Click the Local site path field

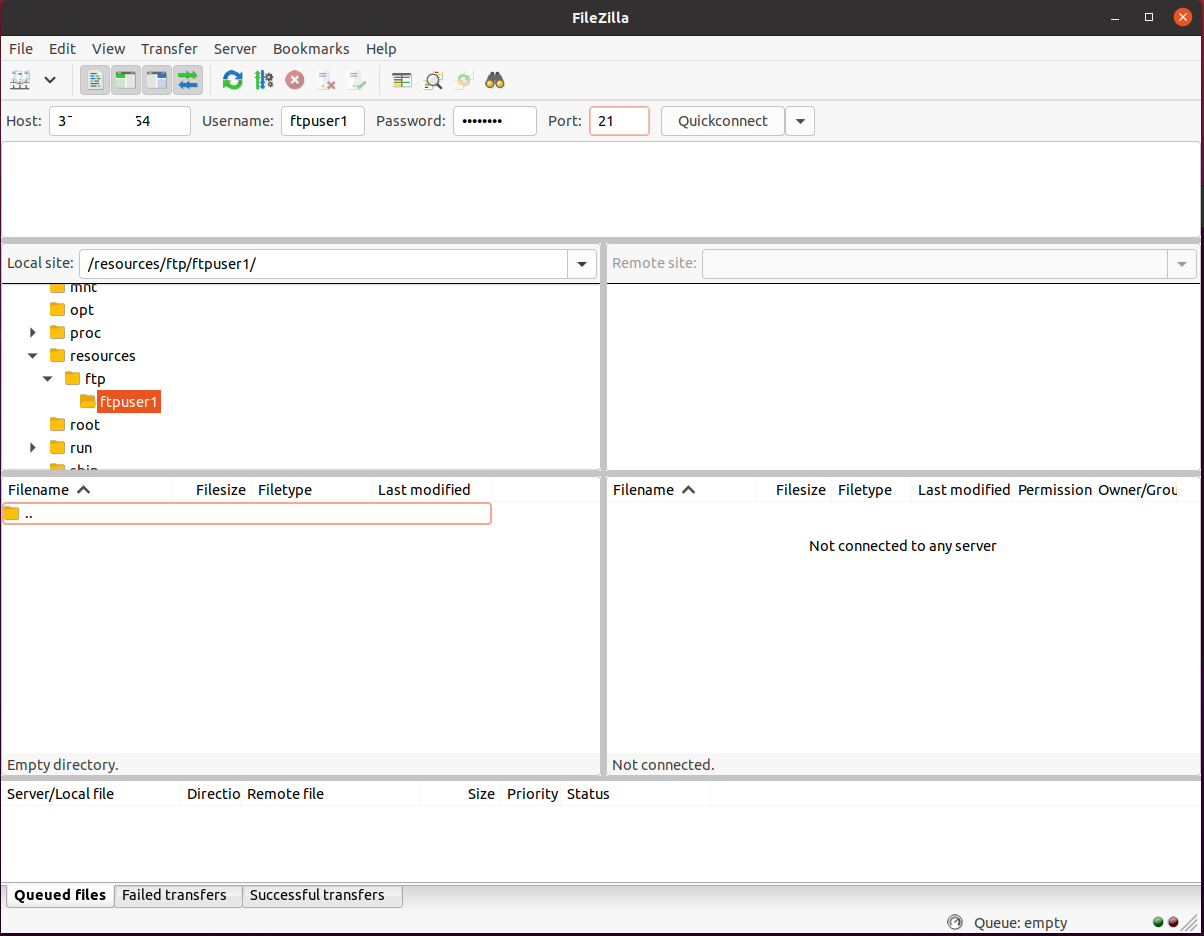(x=324, y=264)
